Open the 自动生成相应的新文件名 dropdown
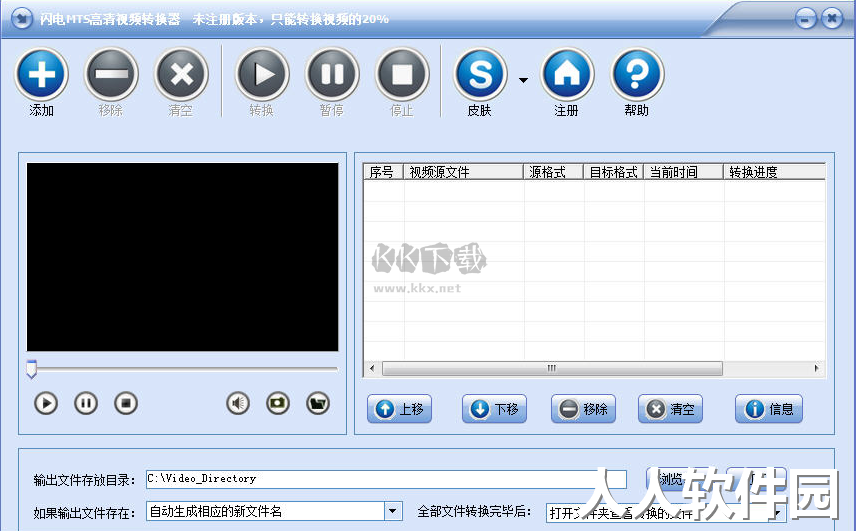This screenshot has height=531, width=856. [x=393, y=511]
